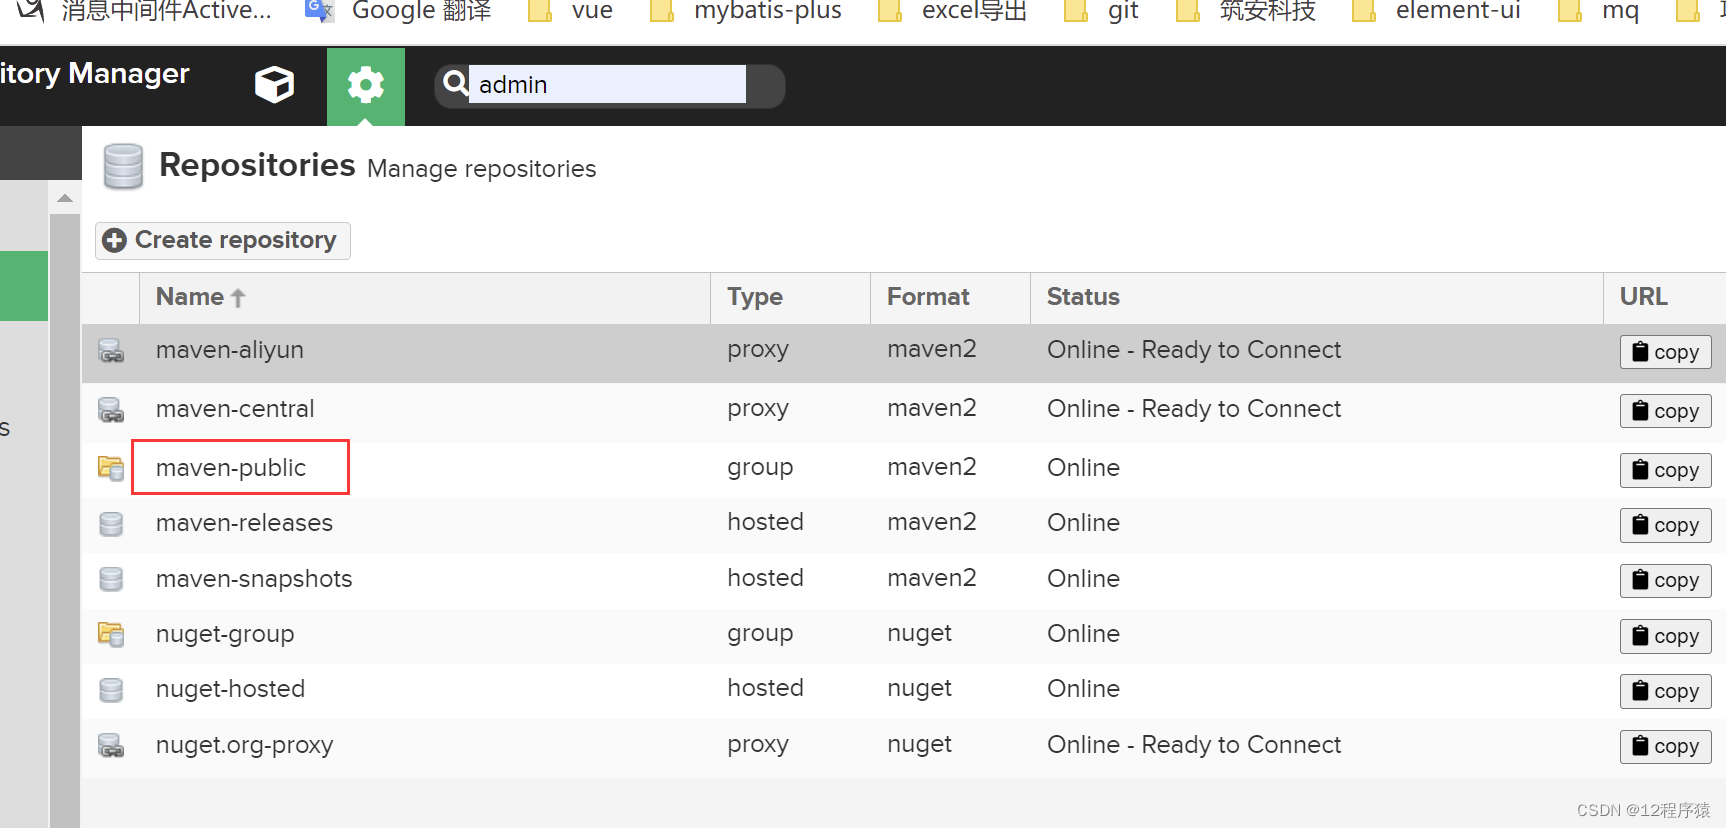This screenshot has height=828, width=1726.
Task: Click the search magnifier icon
Action: [455, 83]
